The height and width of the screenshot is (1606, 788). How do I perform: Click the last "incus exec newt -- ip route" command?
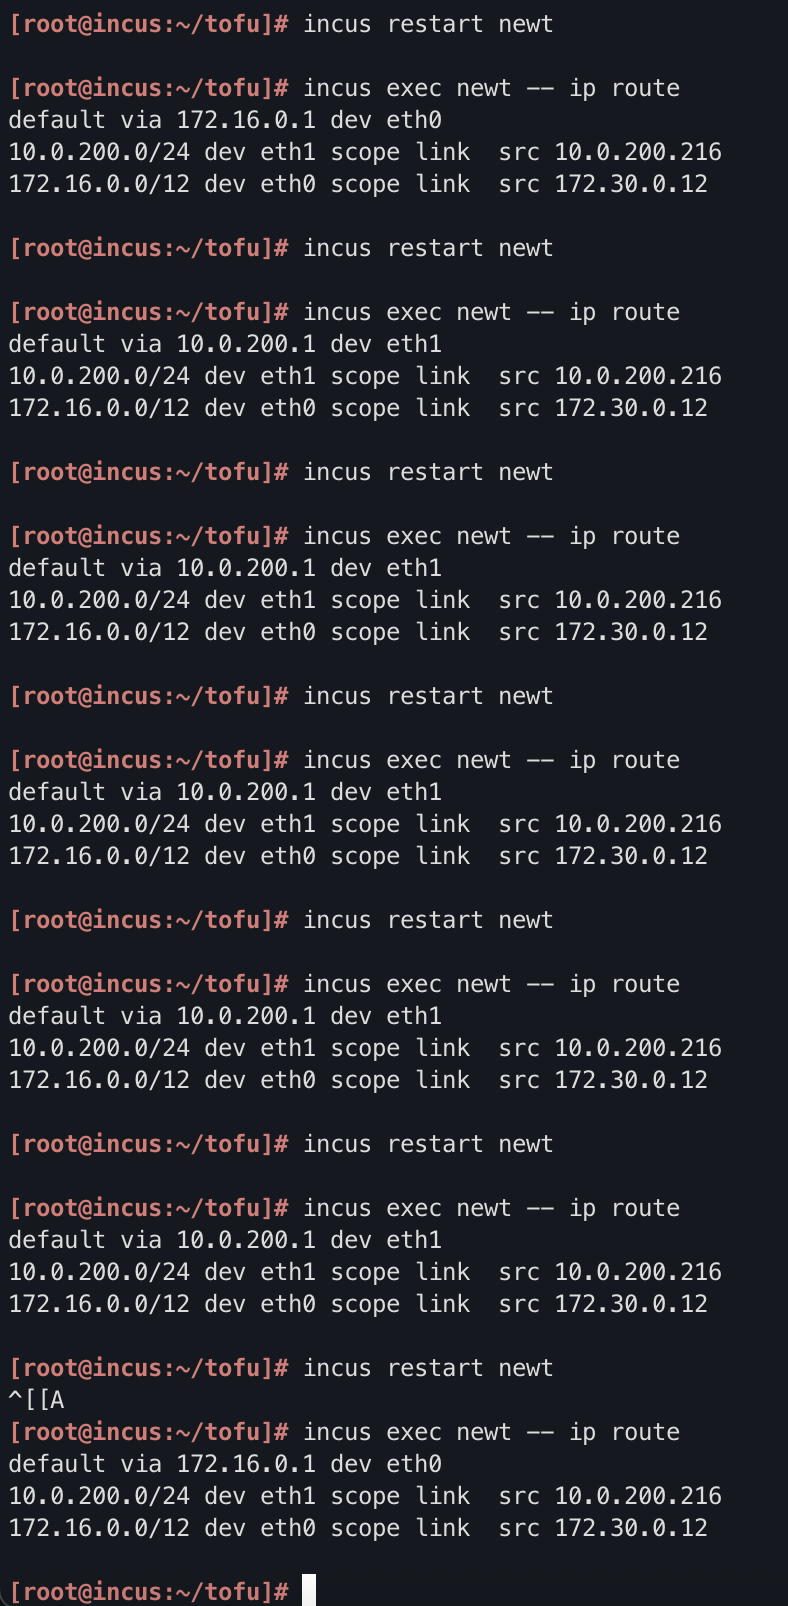(x=491, y=1432)
